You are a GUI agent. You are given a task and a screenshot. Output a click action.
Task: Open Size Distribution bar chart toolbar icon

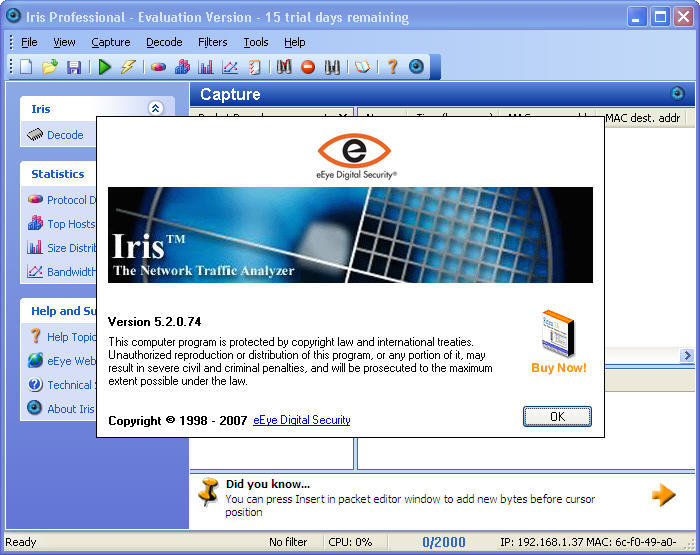point(206,67)
